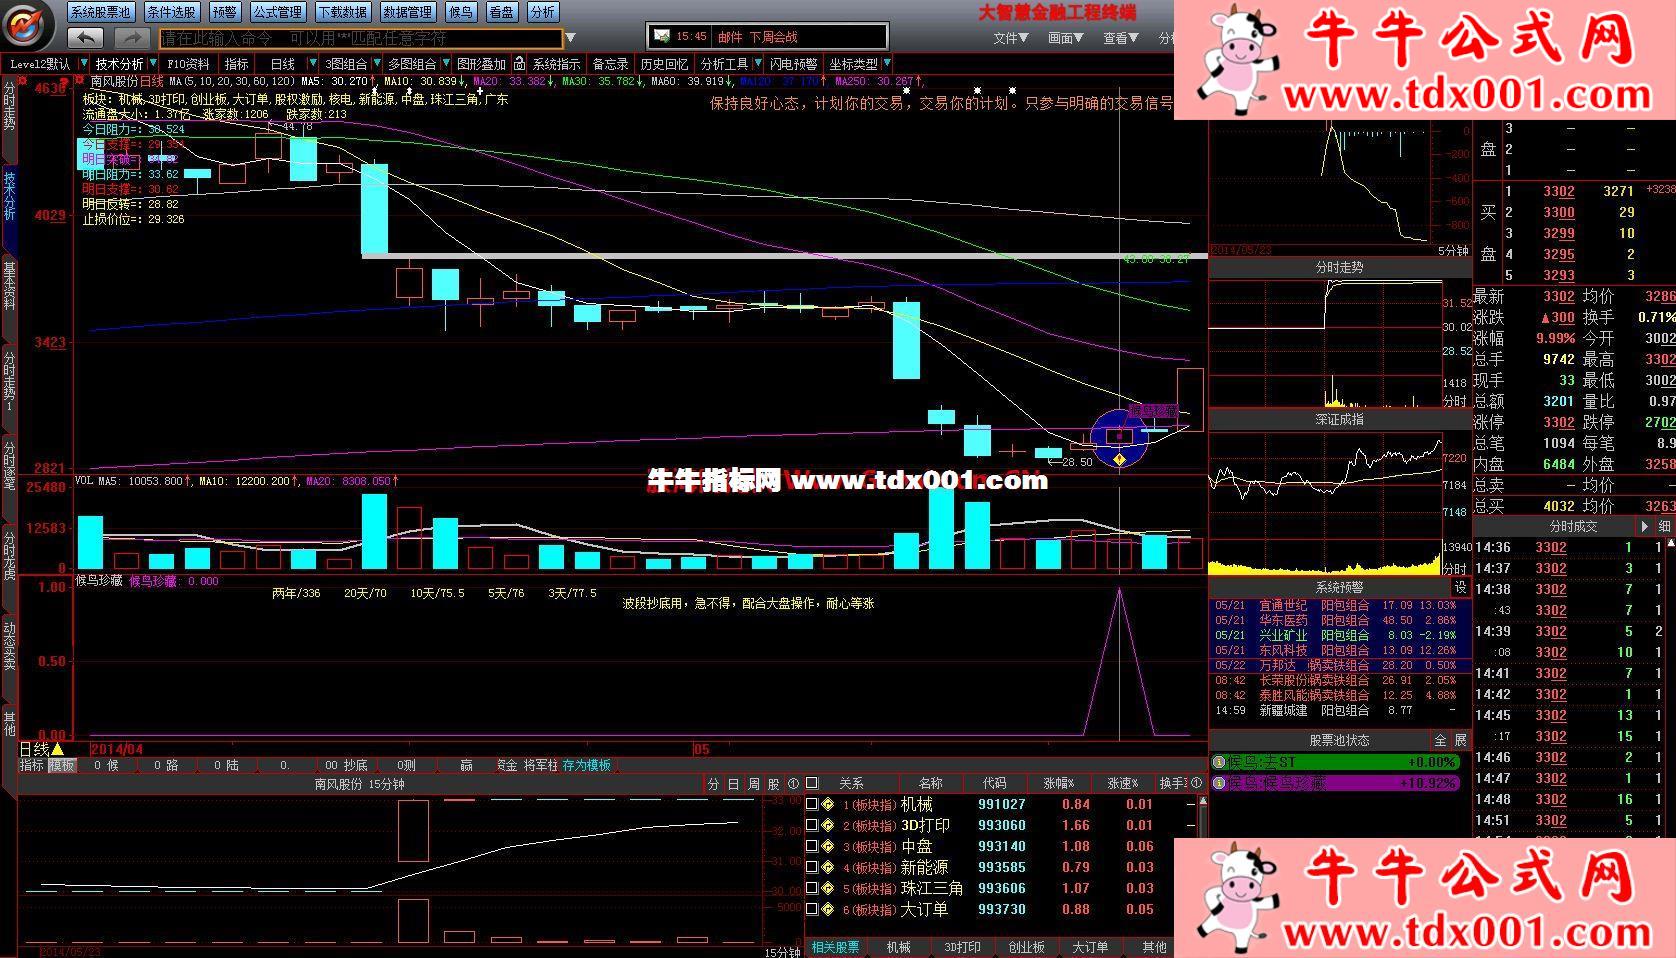The image size is (1676, 958).
Task: Click the 下载数据 button
Action: 342,12
